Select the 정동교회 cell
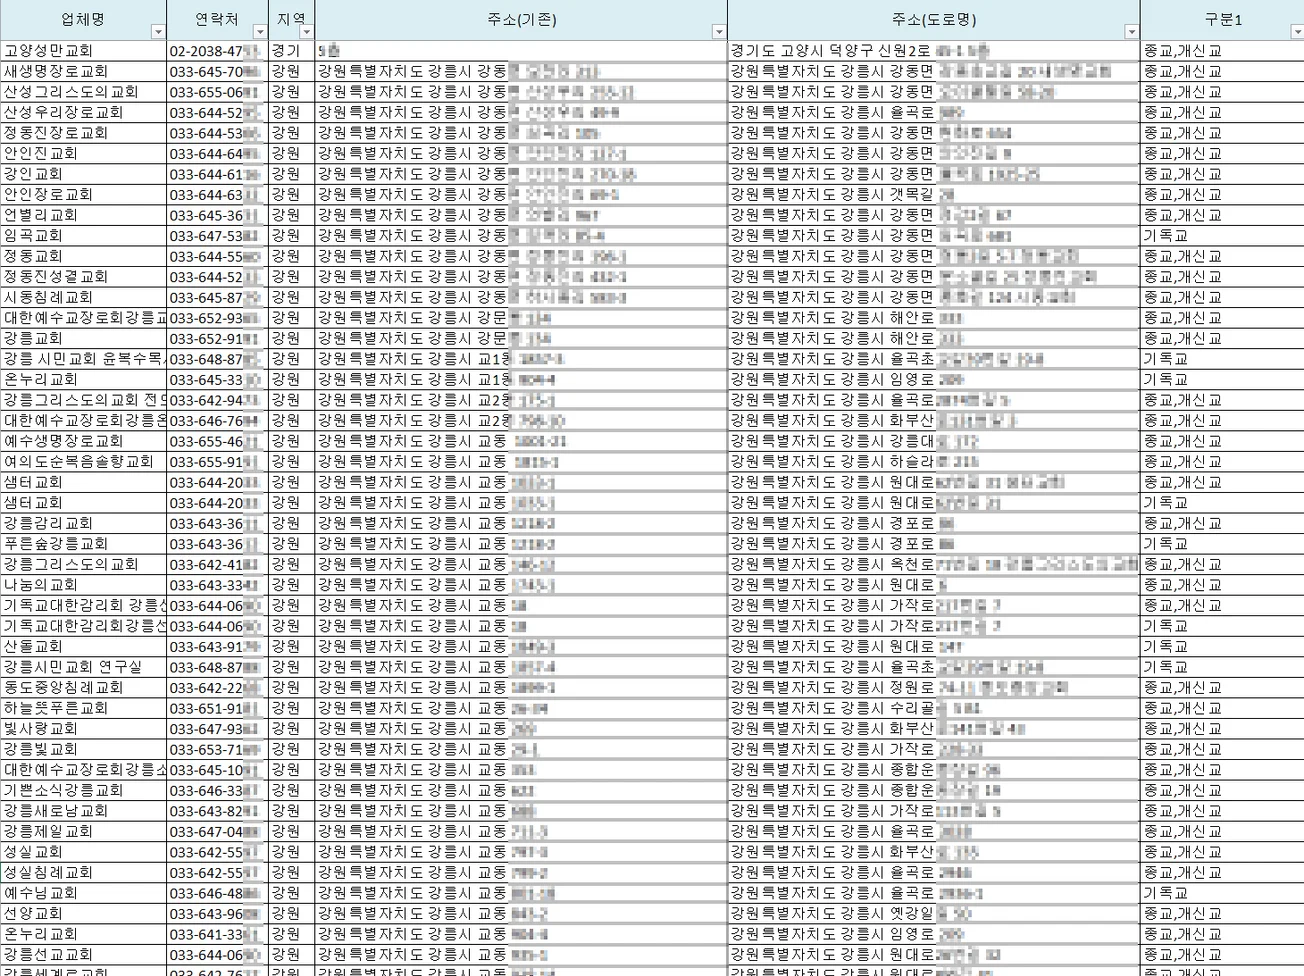The width and height of the screenshot is (1304, 976). pos(83,256)
